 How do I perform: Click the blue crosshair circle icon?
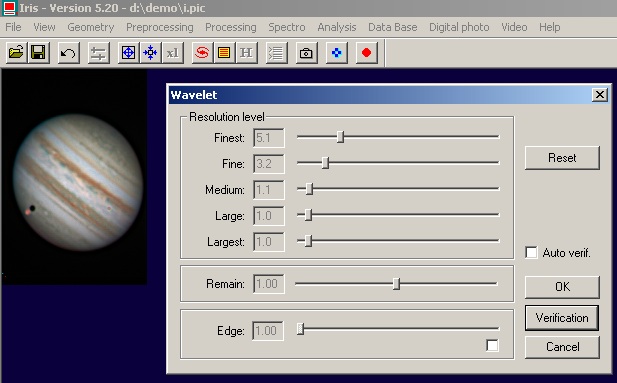(129, 53)
